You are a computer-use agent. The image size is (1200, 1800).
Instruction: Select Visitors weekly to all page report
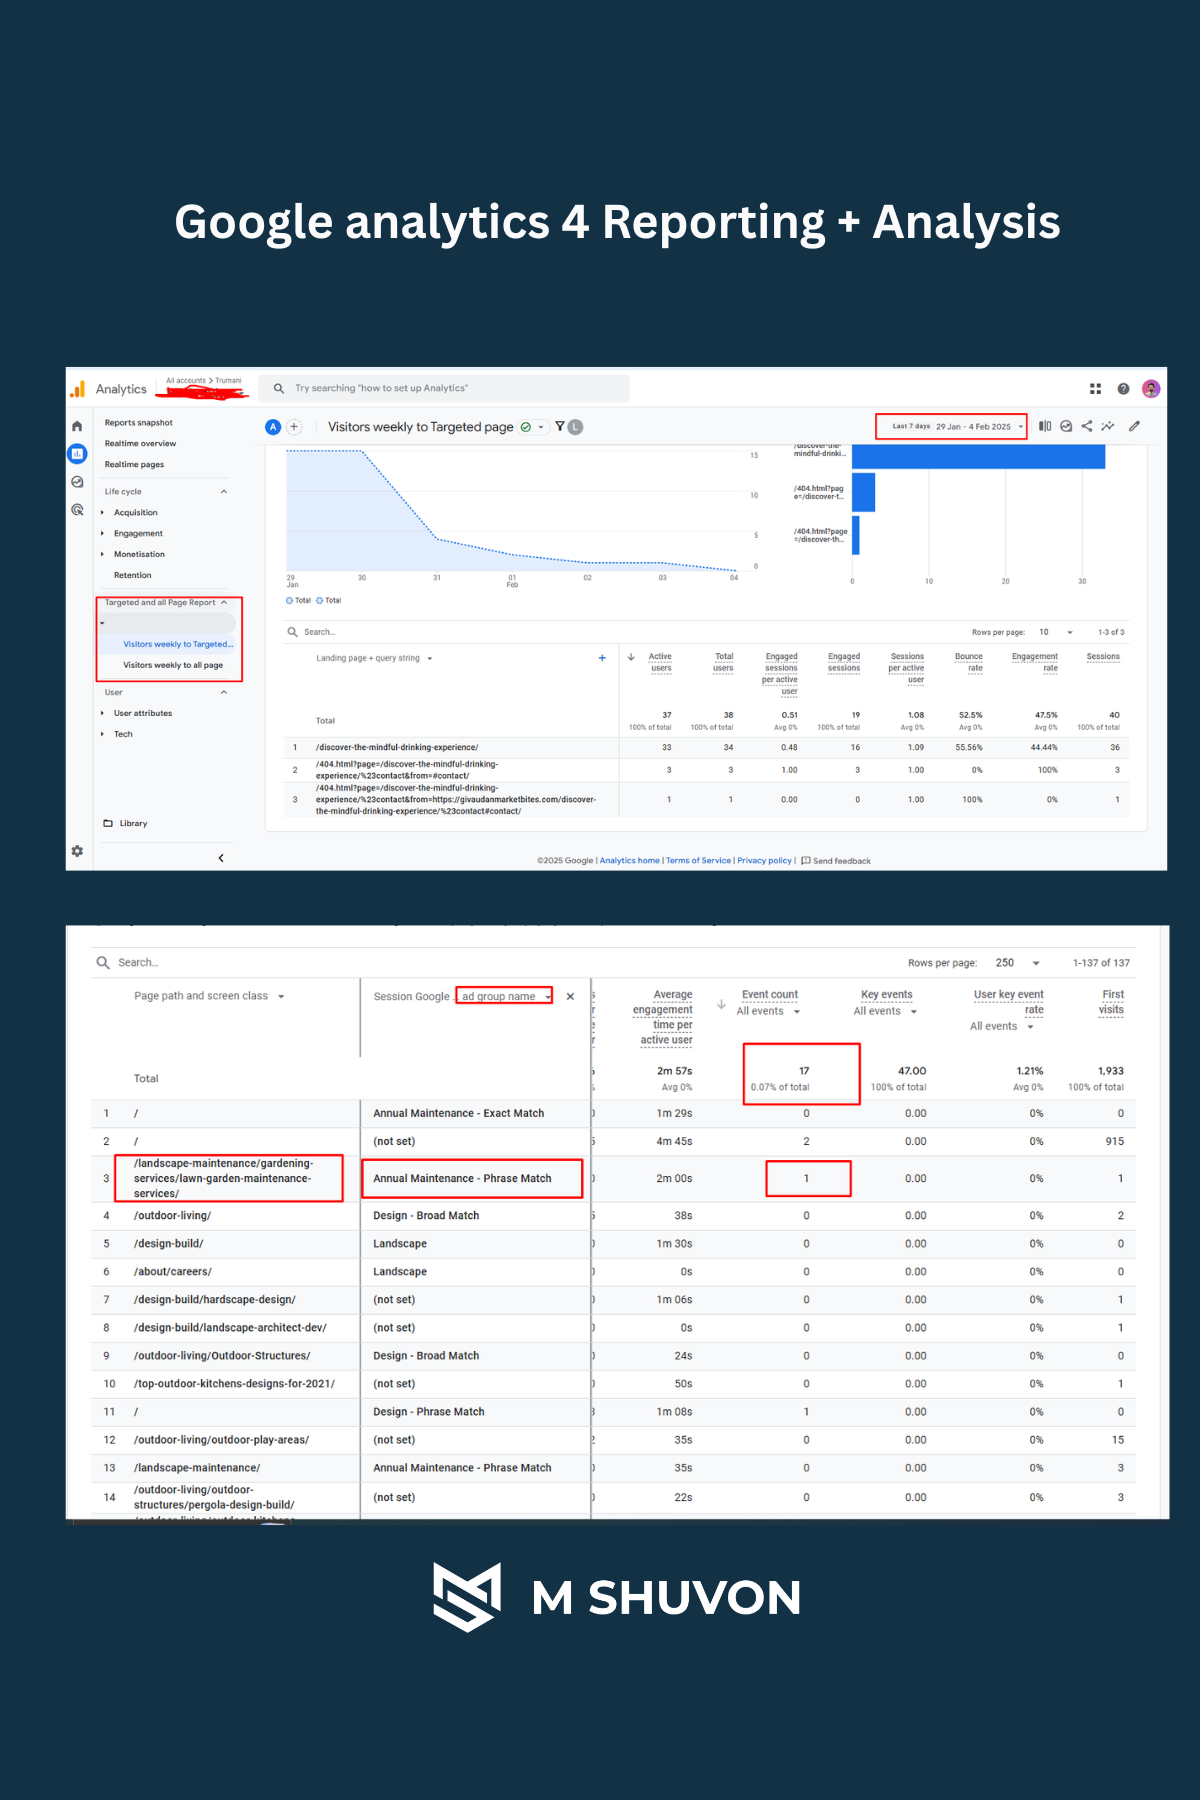(x=173, y=665)
